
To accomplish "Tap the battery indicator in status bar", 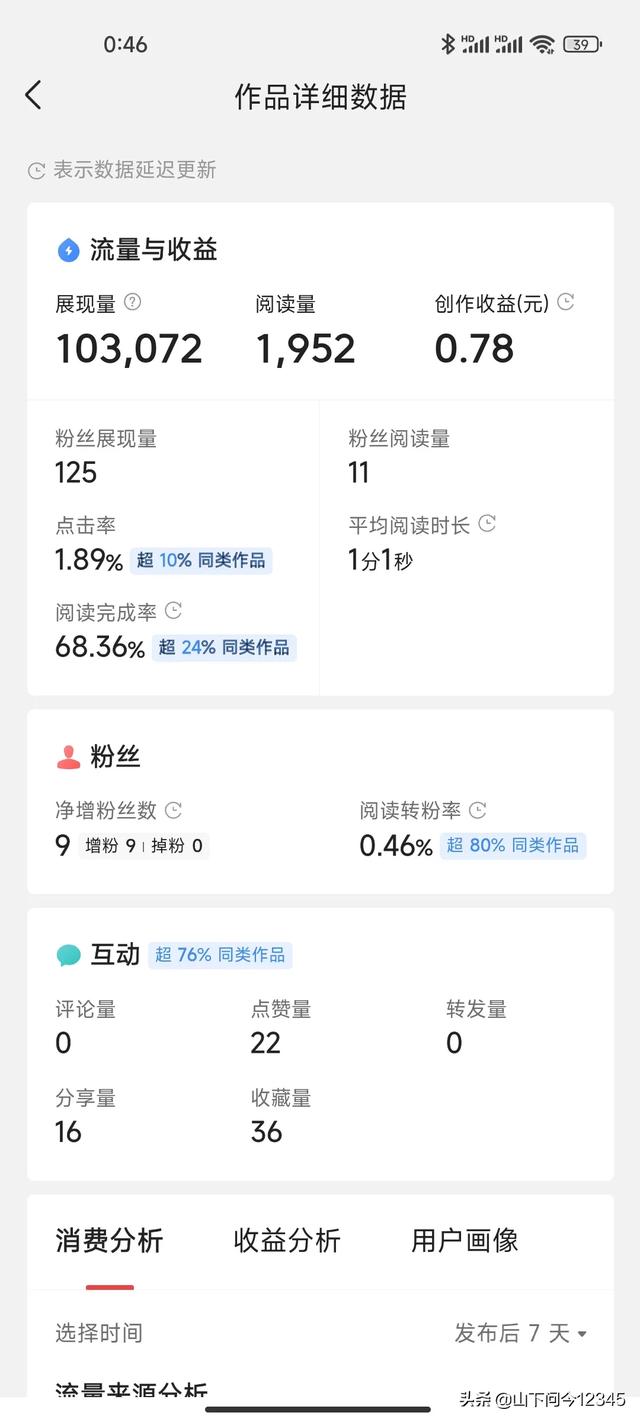I will pyautogui.click(x=582, y=44).
